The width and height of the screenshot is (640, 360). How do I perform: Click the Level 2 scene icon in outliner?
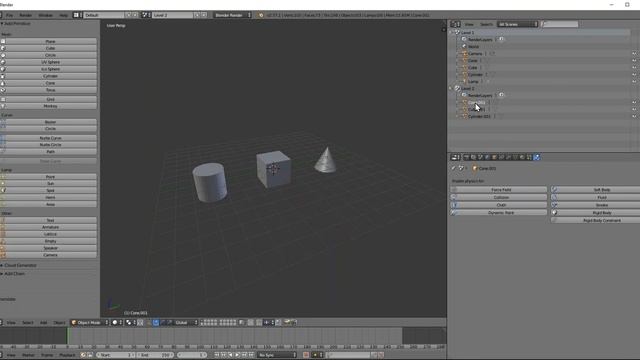pos(457,88)
